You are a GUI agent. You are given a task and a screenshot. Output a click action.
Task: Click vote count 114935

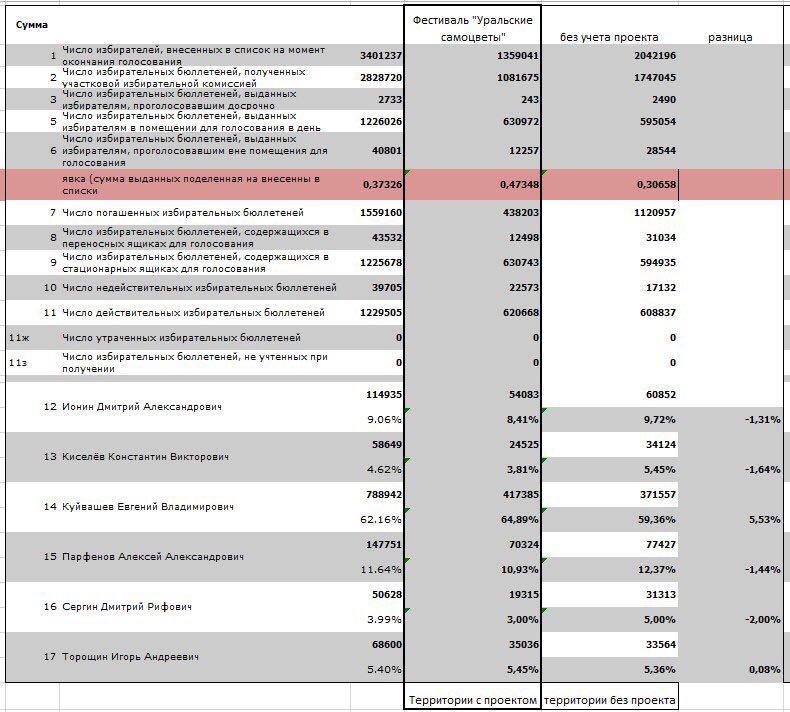(384, 395)
